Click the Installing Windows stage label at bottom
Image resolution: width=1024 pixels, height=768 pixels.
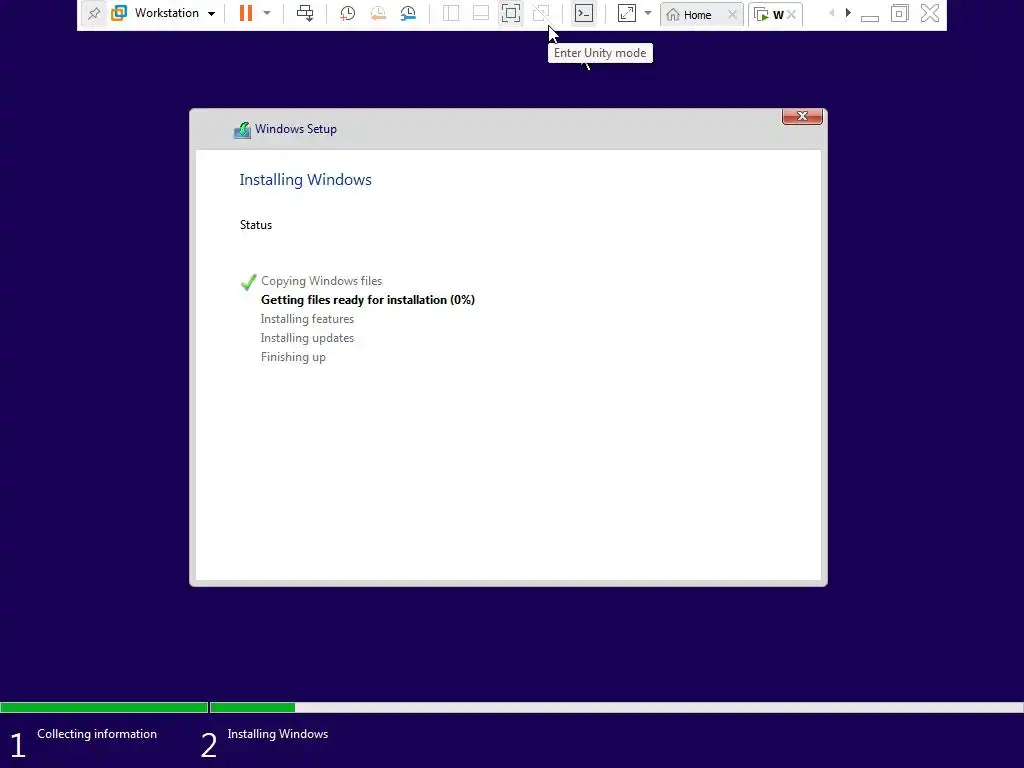pyautogui.click(x=278, y=734)
